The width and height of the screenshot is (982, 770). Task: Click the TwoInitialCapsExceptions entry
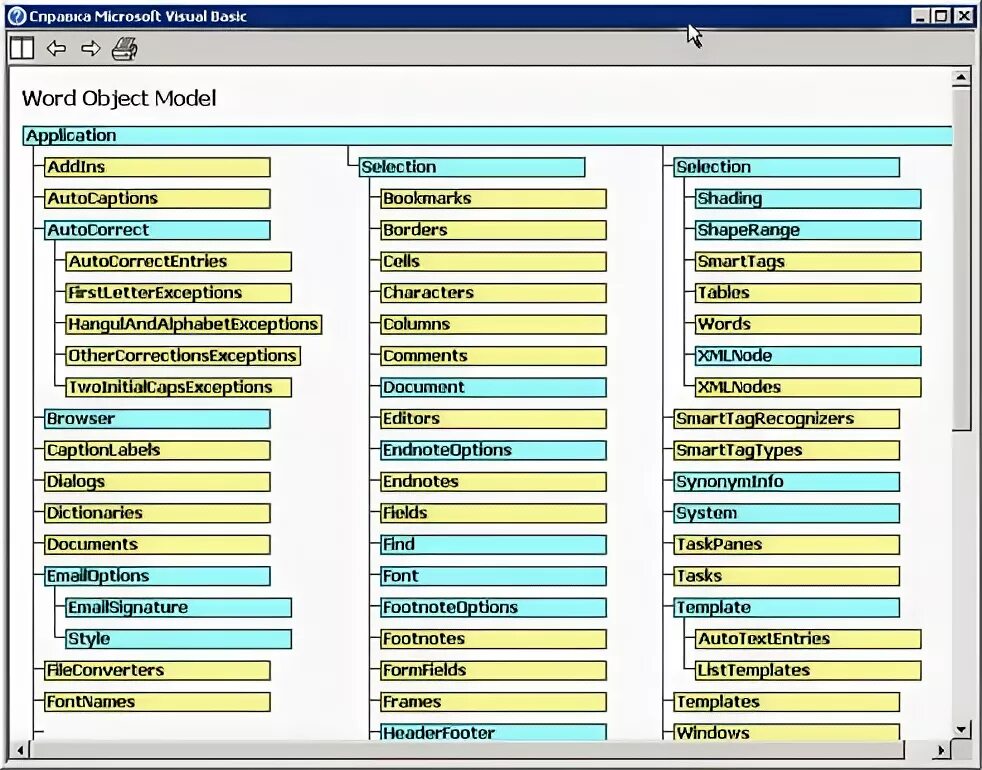click(x=178, y=387)
